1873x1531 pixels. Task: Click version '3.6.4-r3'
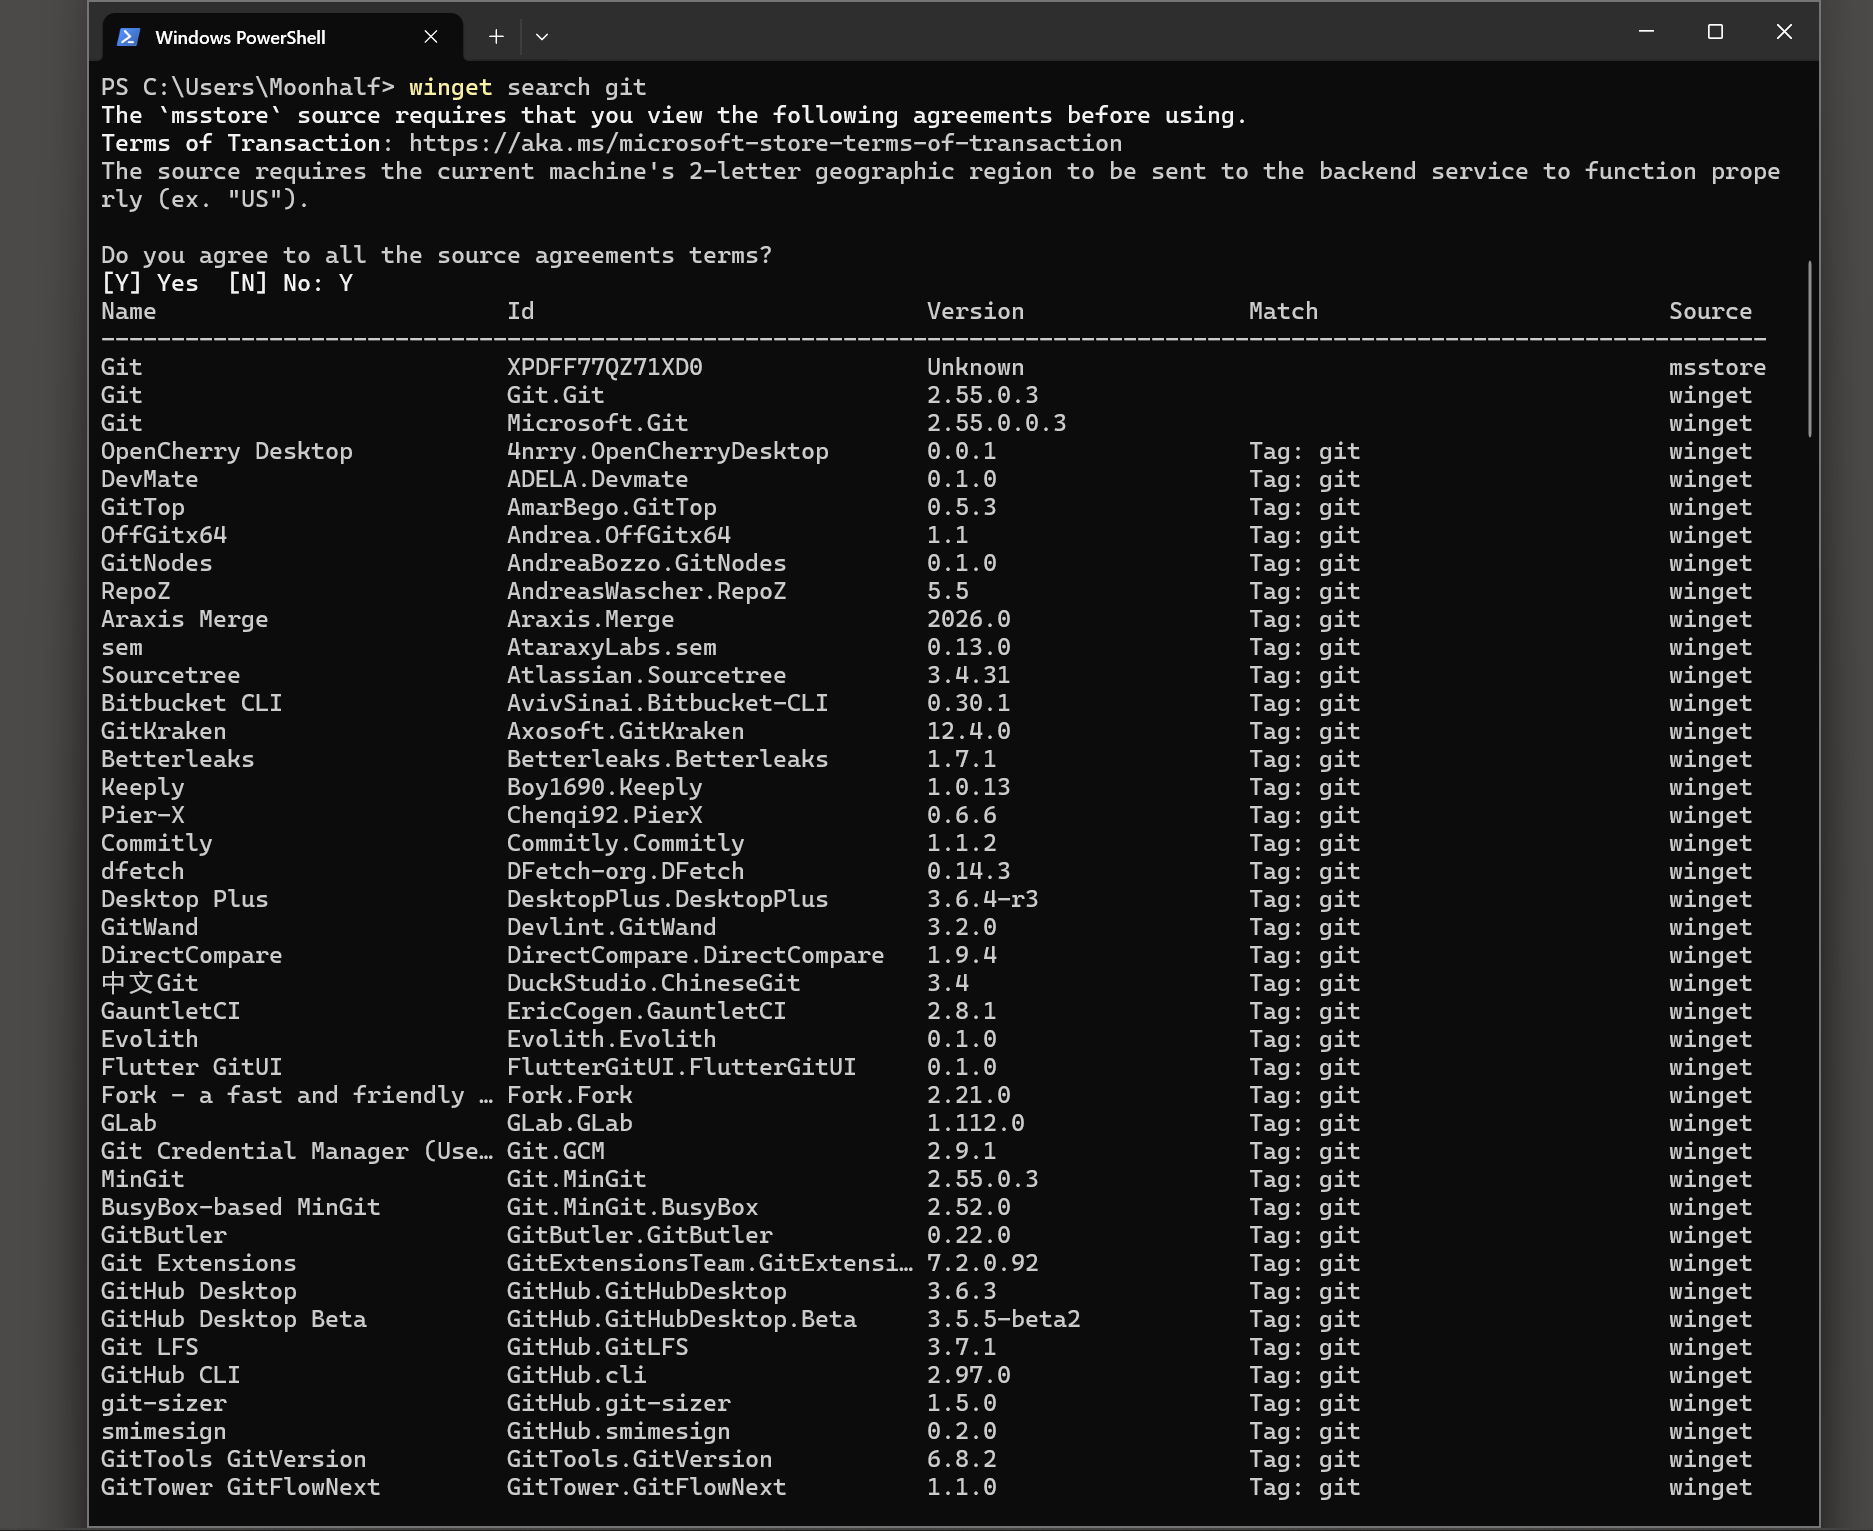(x=982, y=899)
